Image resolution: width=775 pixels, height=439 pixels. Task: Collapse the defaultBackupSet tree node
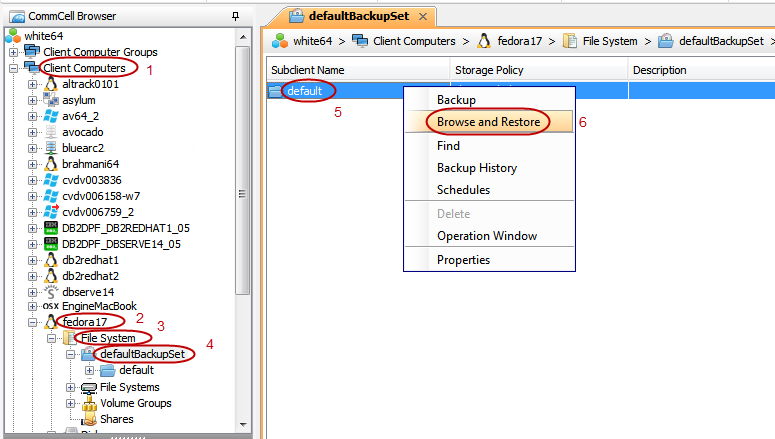click(70, 355)
